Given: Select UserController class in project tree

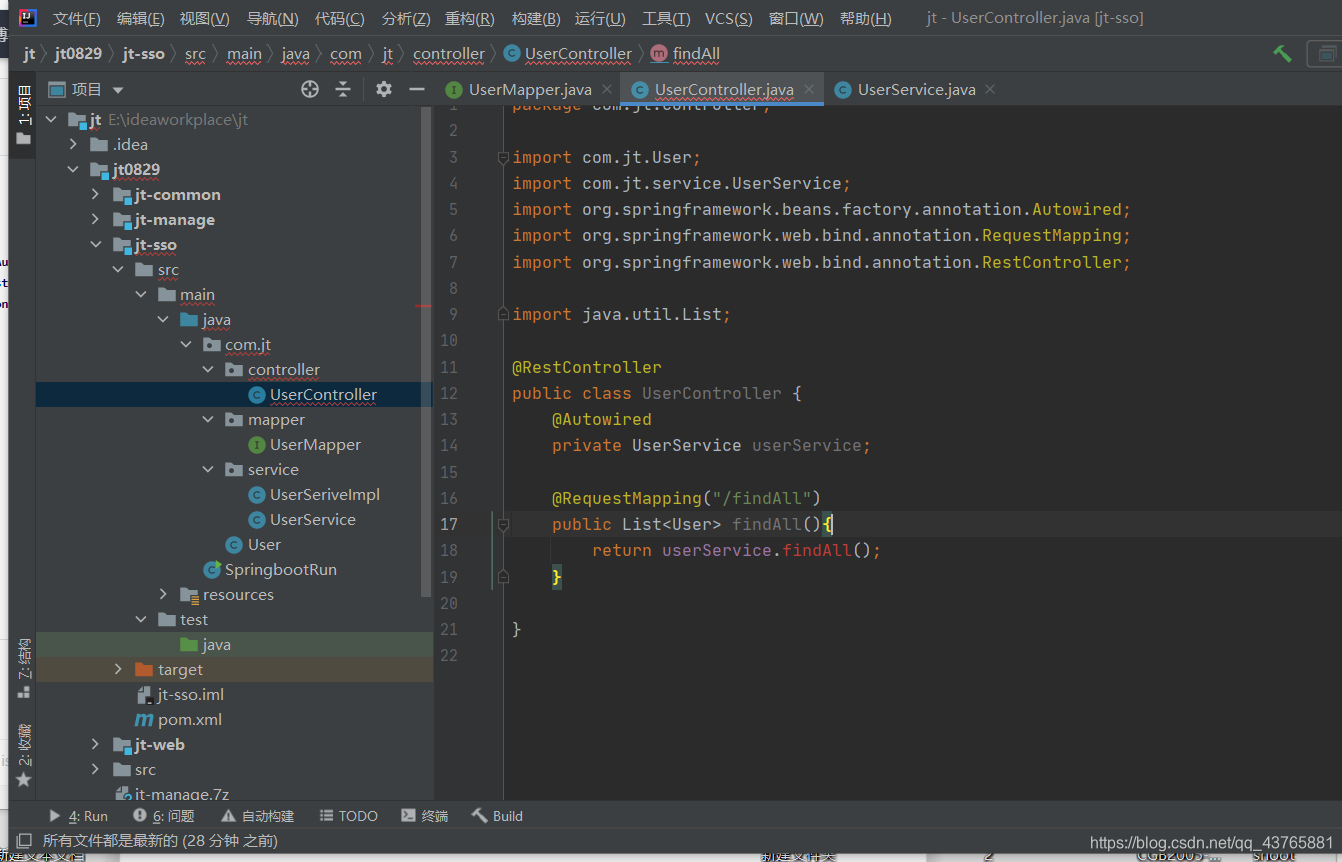Looking at the screenshot, I should pyautogui.click(x=323, y=395).
